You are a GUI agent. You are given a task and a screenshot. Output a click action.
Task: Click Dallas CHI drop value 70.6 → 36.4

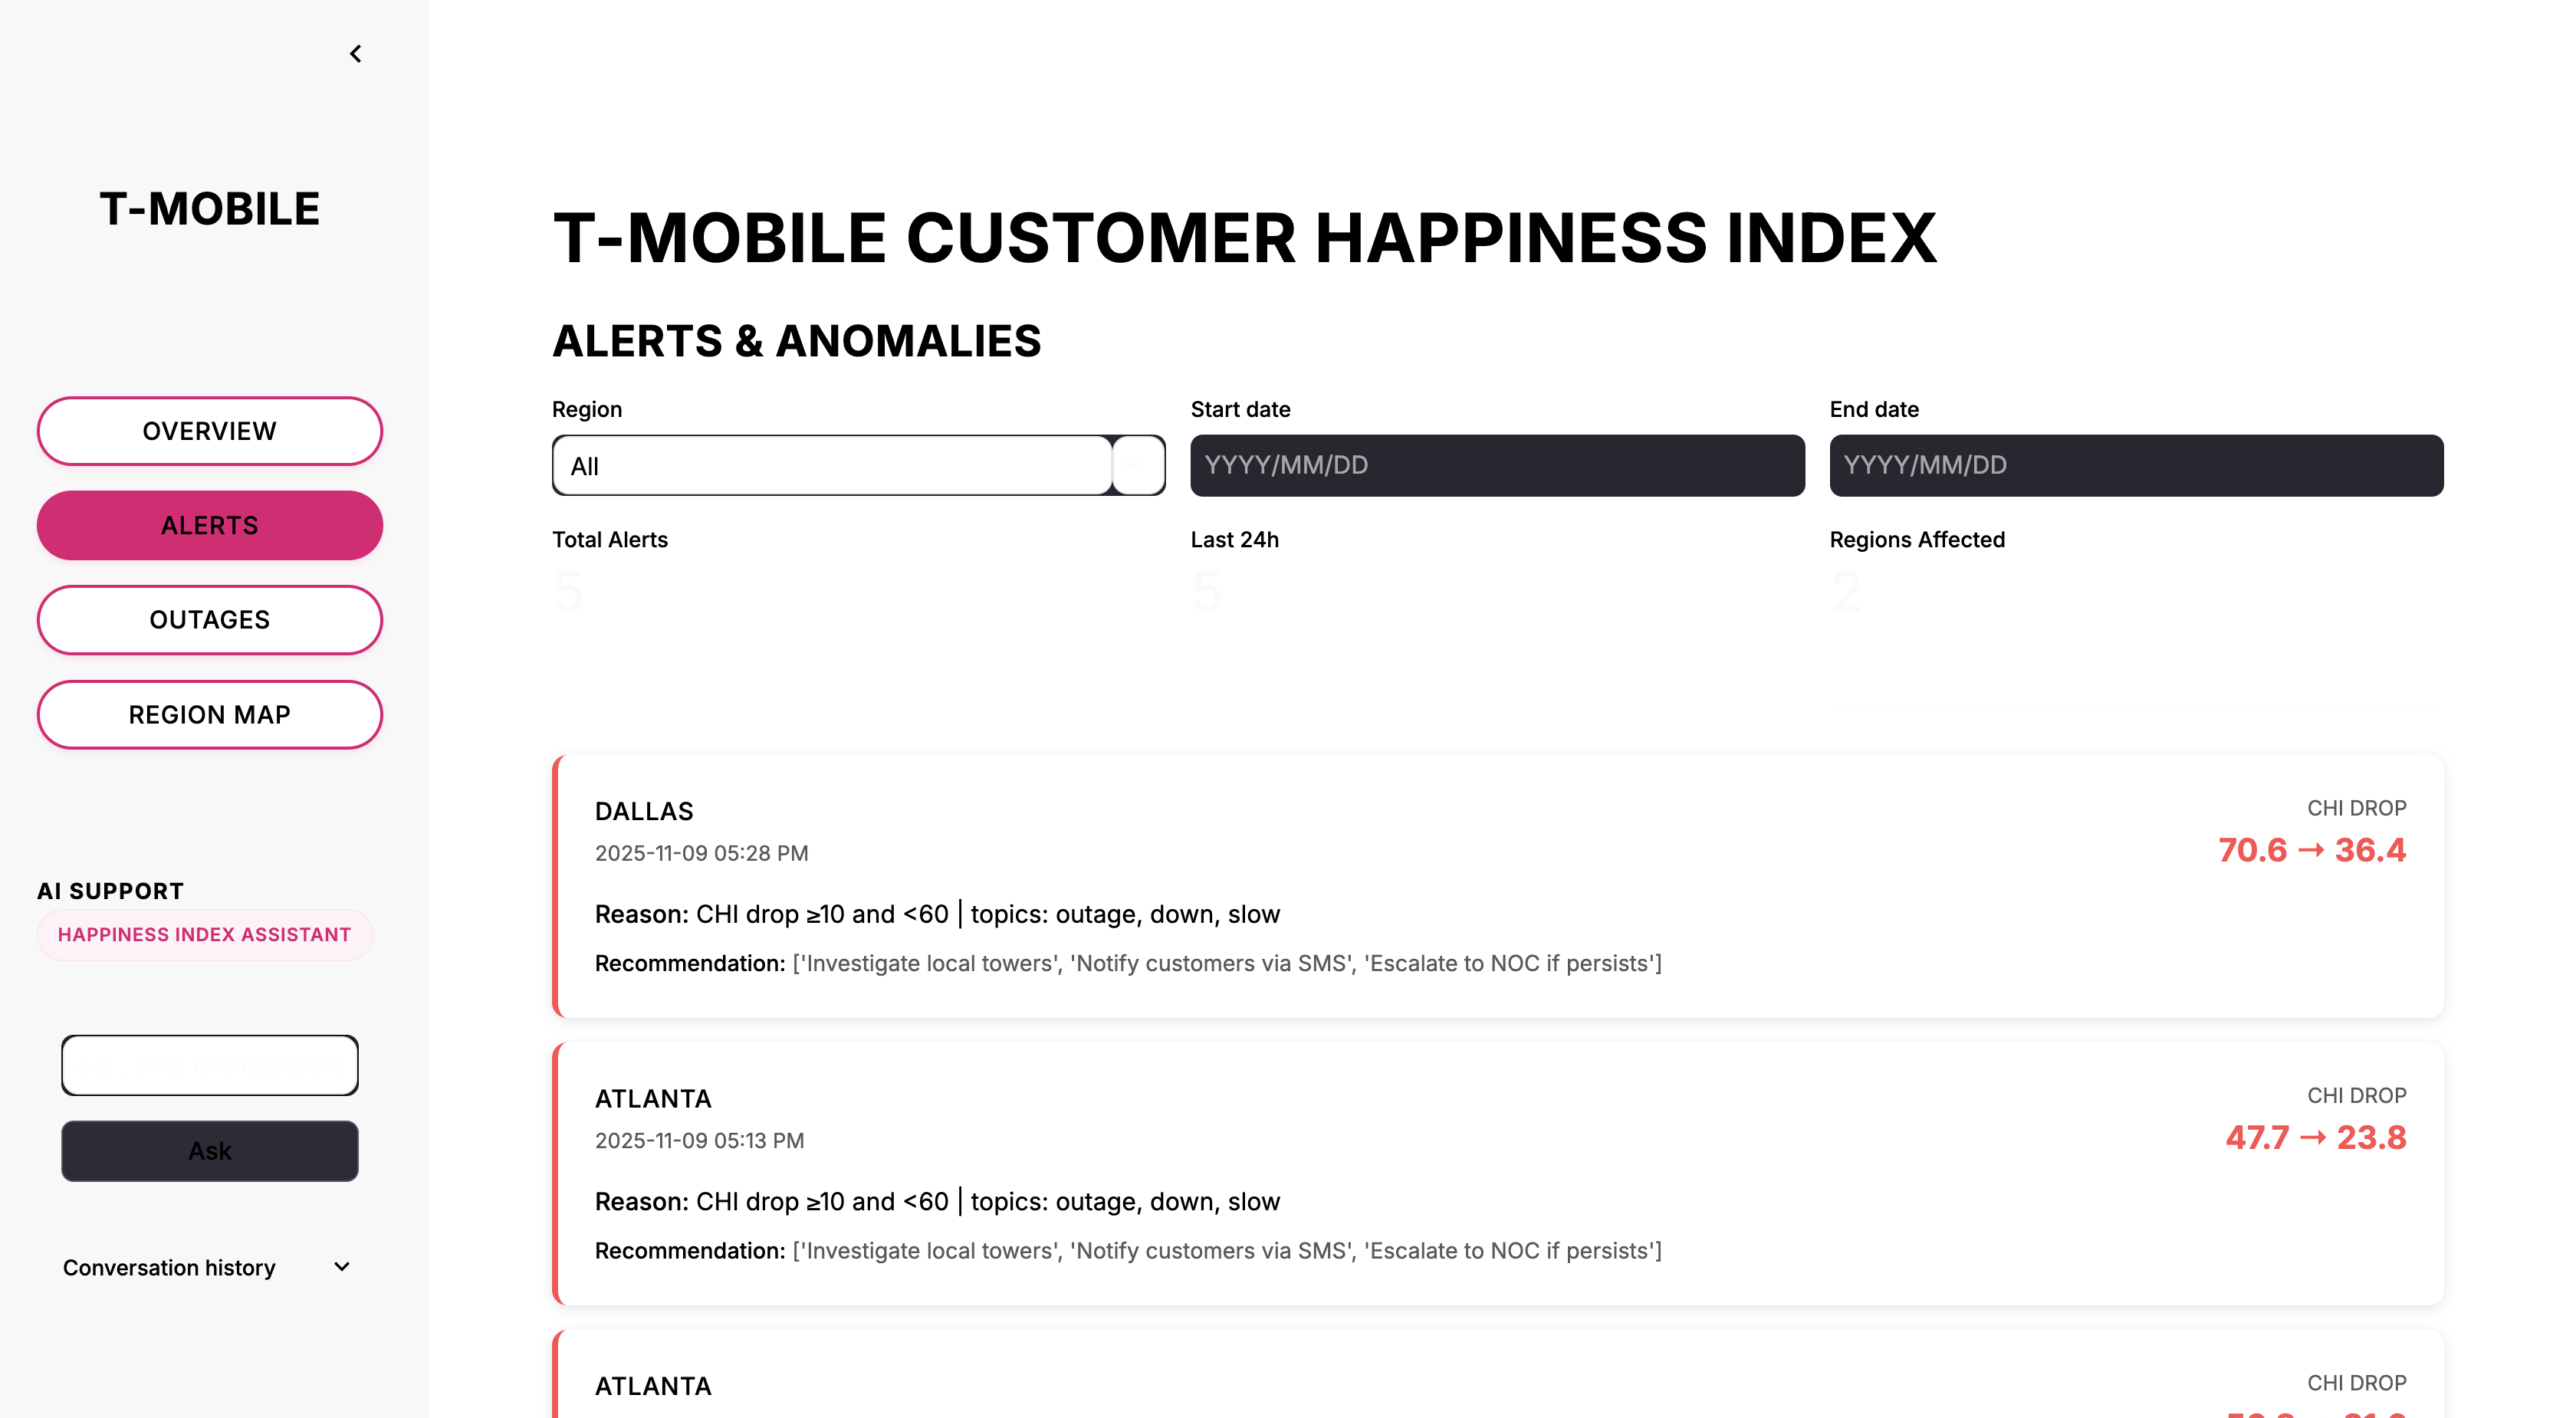click(2312, 850)
